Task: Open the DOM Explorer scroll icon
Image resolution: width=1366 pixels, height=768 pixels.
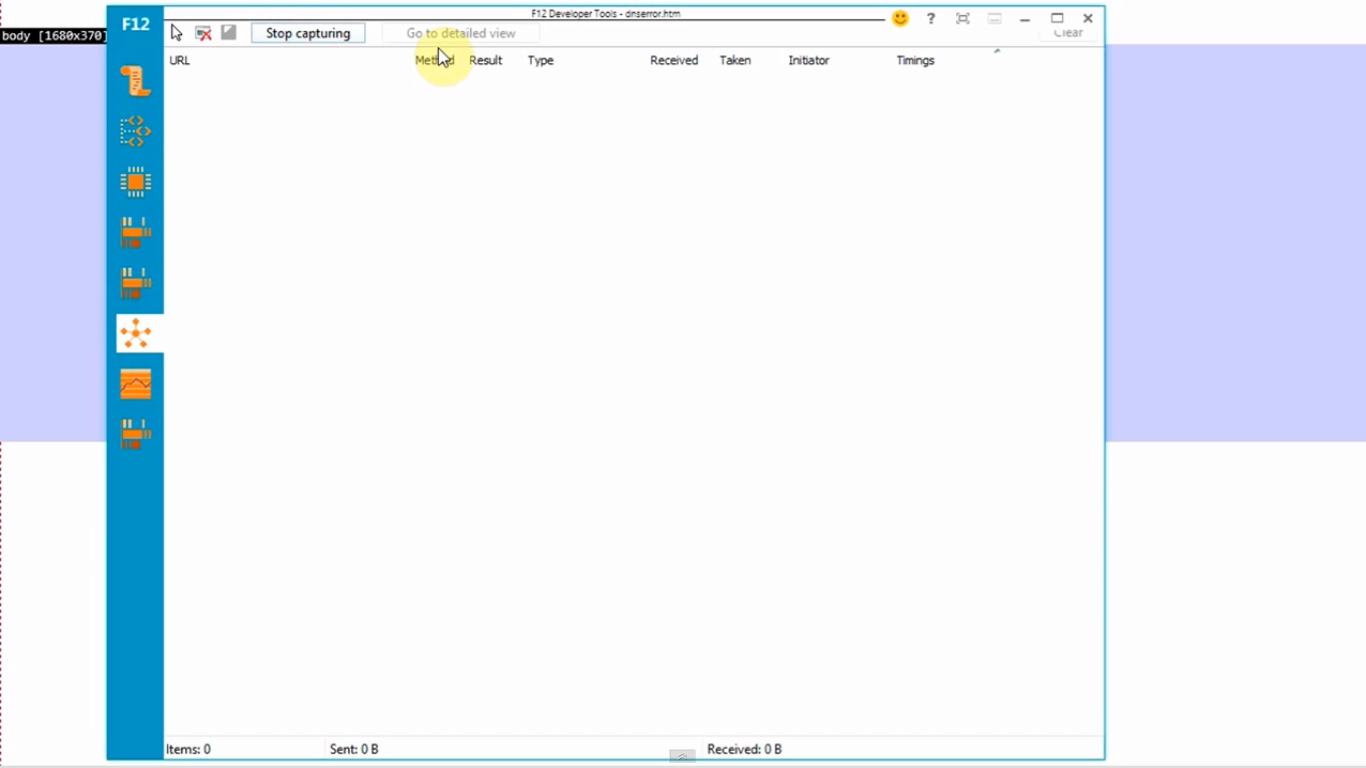Action: [x=135, y=81]
